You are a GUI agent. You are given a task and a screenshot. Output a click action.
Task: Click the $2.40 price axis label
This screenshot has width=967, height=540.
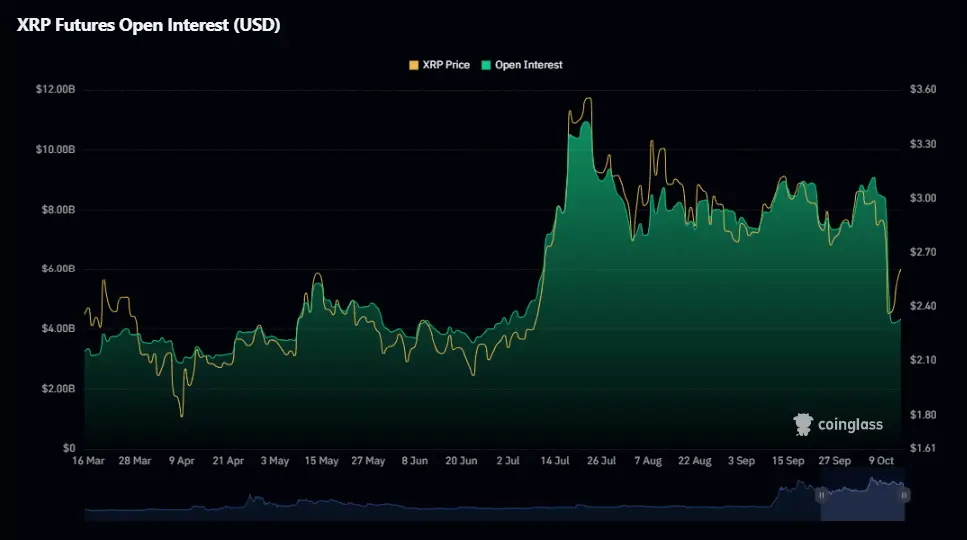tap(923, 306)
